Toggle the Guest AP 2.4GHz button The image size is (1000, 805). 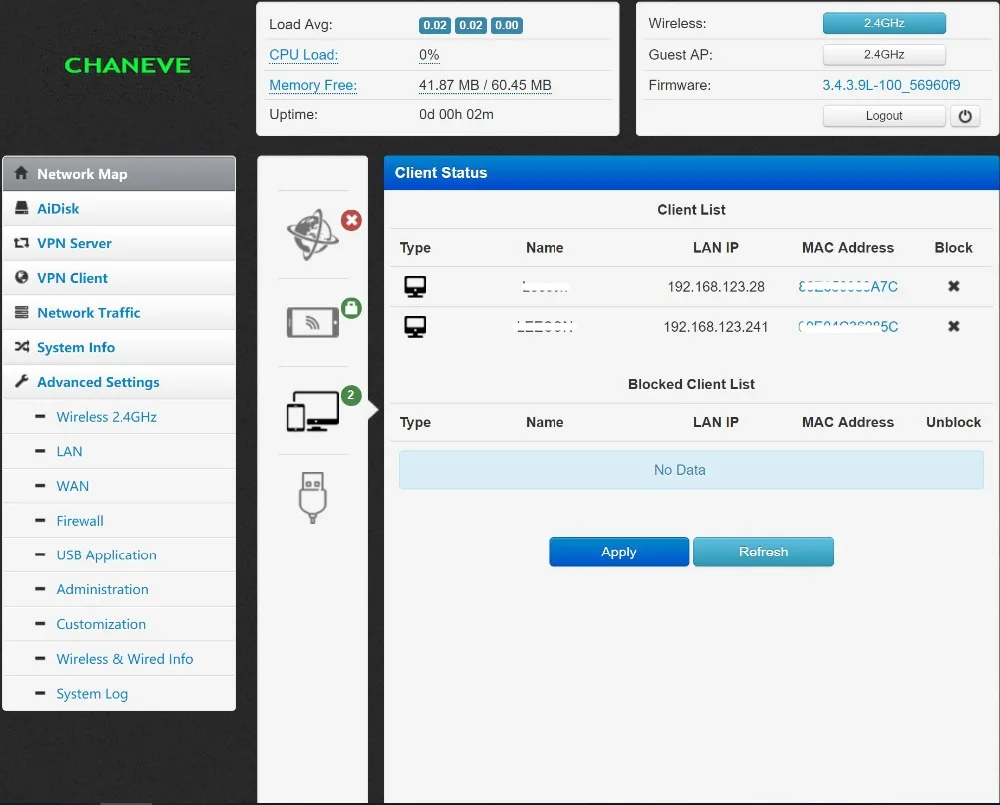(x=884, y=55)
